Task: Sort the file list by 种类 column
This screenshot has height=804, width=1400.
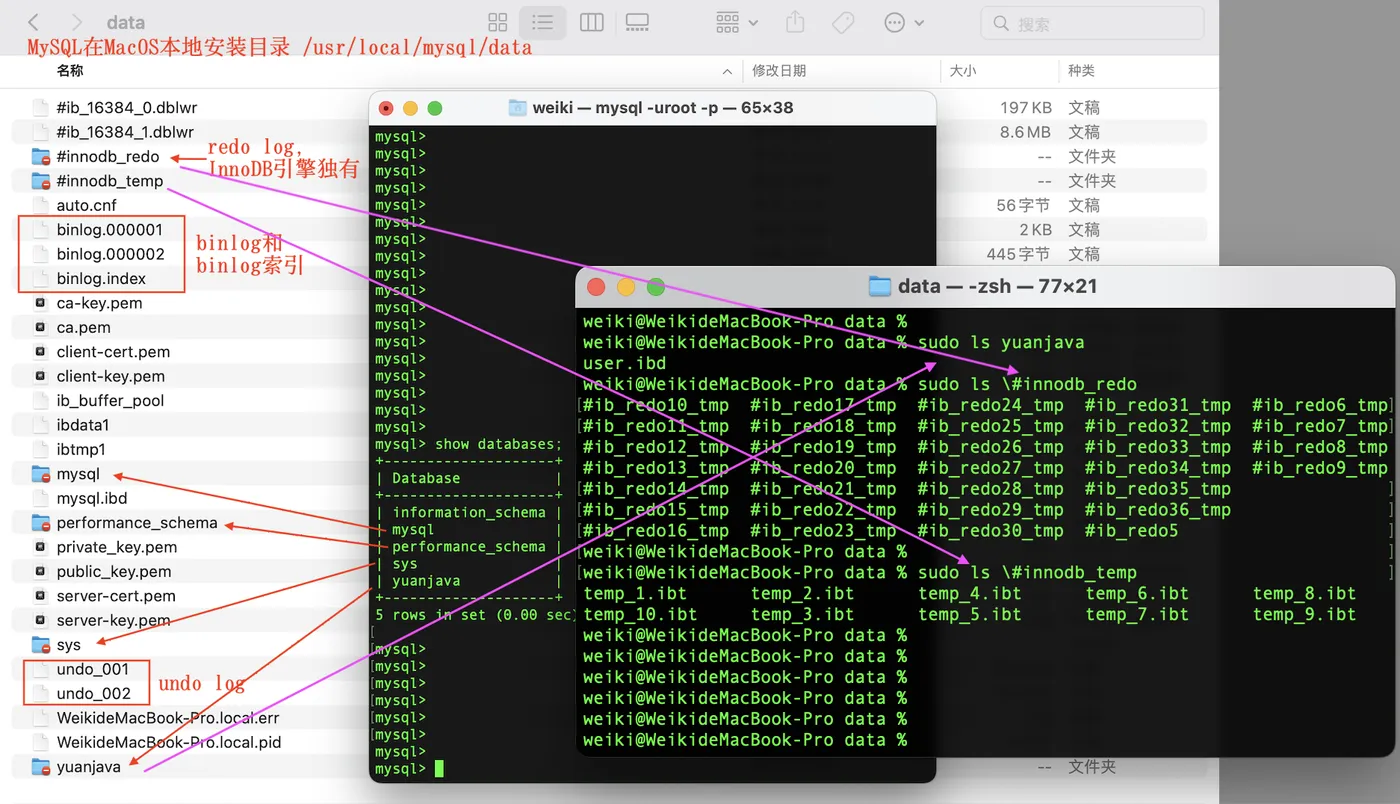Action: (x=1081, y=71)
